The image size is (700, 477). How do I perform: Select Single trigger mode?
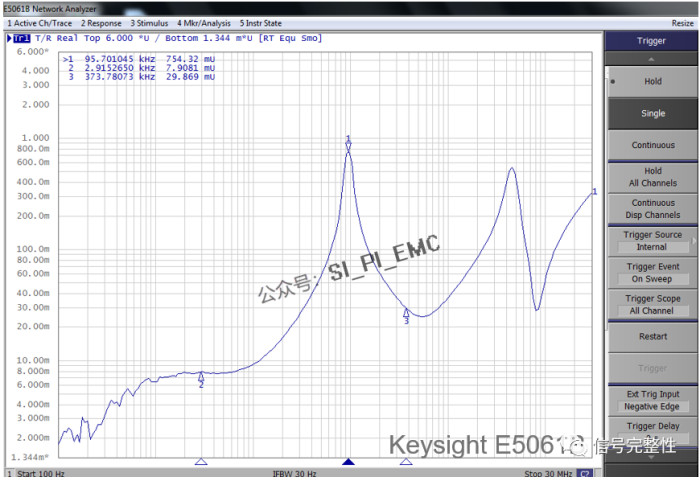[x=653, y=113]
